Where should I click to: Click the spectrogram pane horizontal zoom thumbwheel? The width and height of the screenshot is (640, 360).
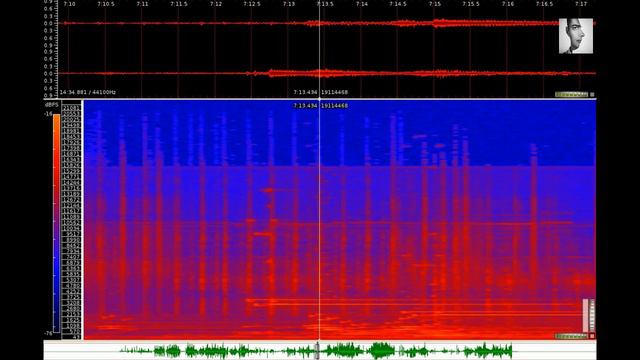pos(571,336)
